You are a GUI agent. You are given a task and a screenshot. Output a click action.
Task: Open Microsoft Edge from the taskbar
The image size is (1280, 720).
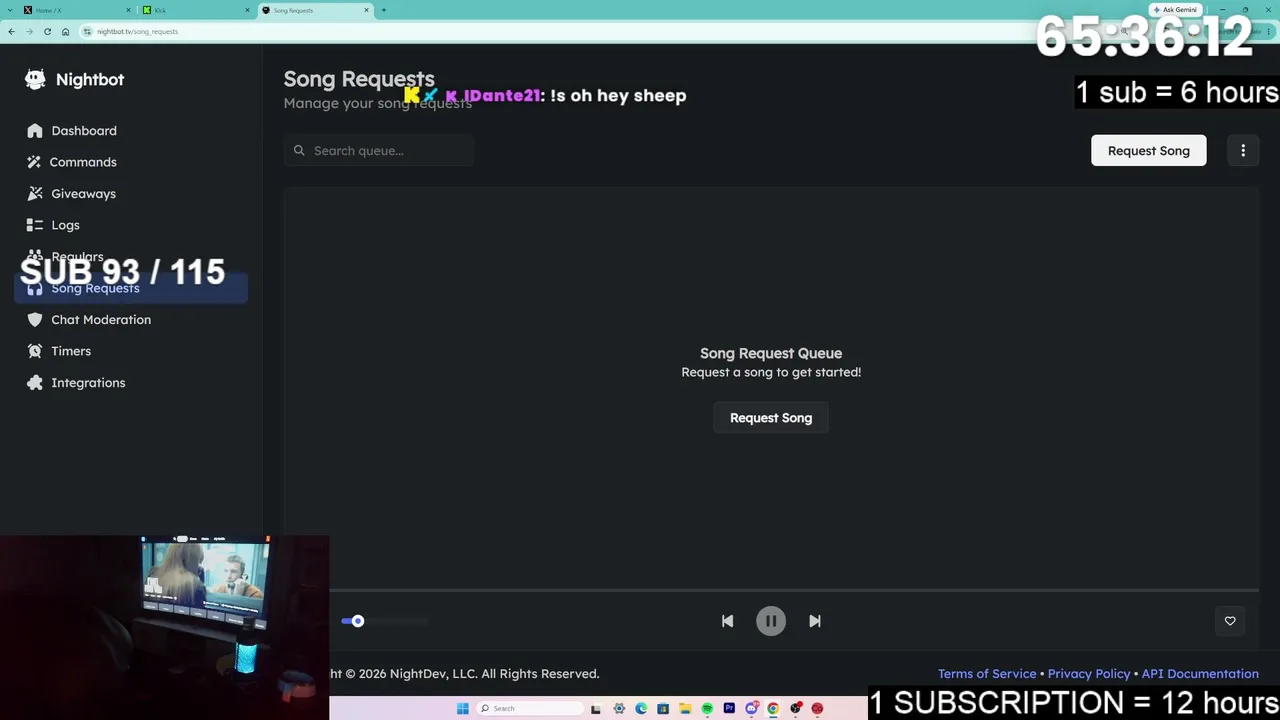click(x=641, y=709)
